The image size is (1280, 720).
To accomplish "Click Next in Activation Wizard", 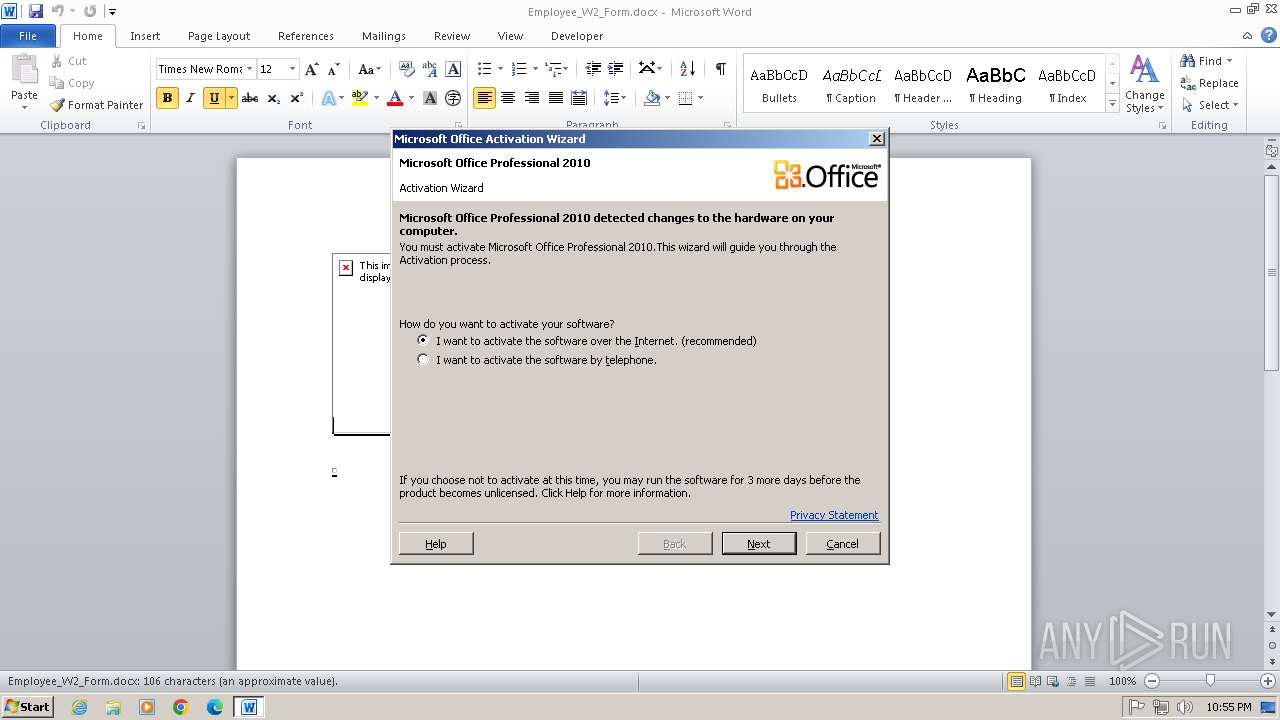I will 759,543.
